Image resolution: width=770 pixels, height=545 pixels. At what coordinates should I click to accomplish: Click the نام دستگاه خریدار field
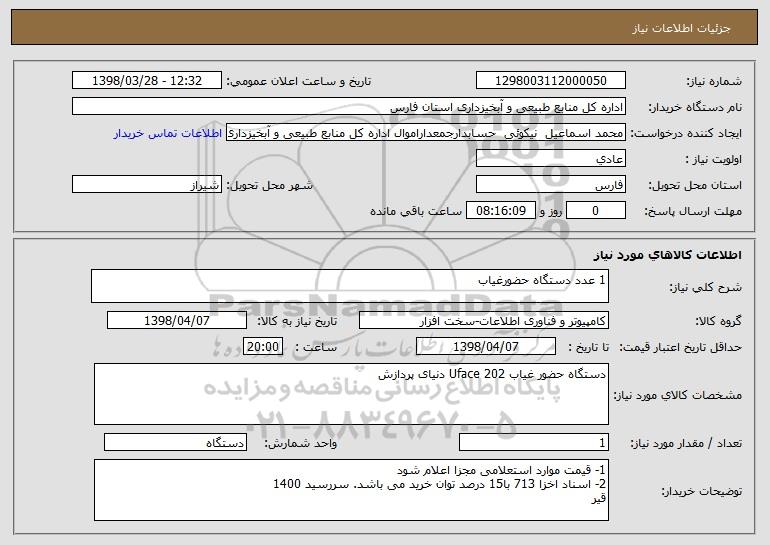click(349, 107)
